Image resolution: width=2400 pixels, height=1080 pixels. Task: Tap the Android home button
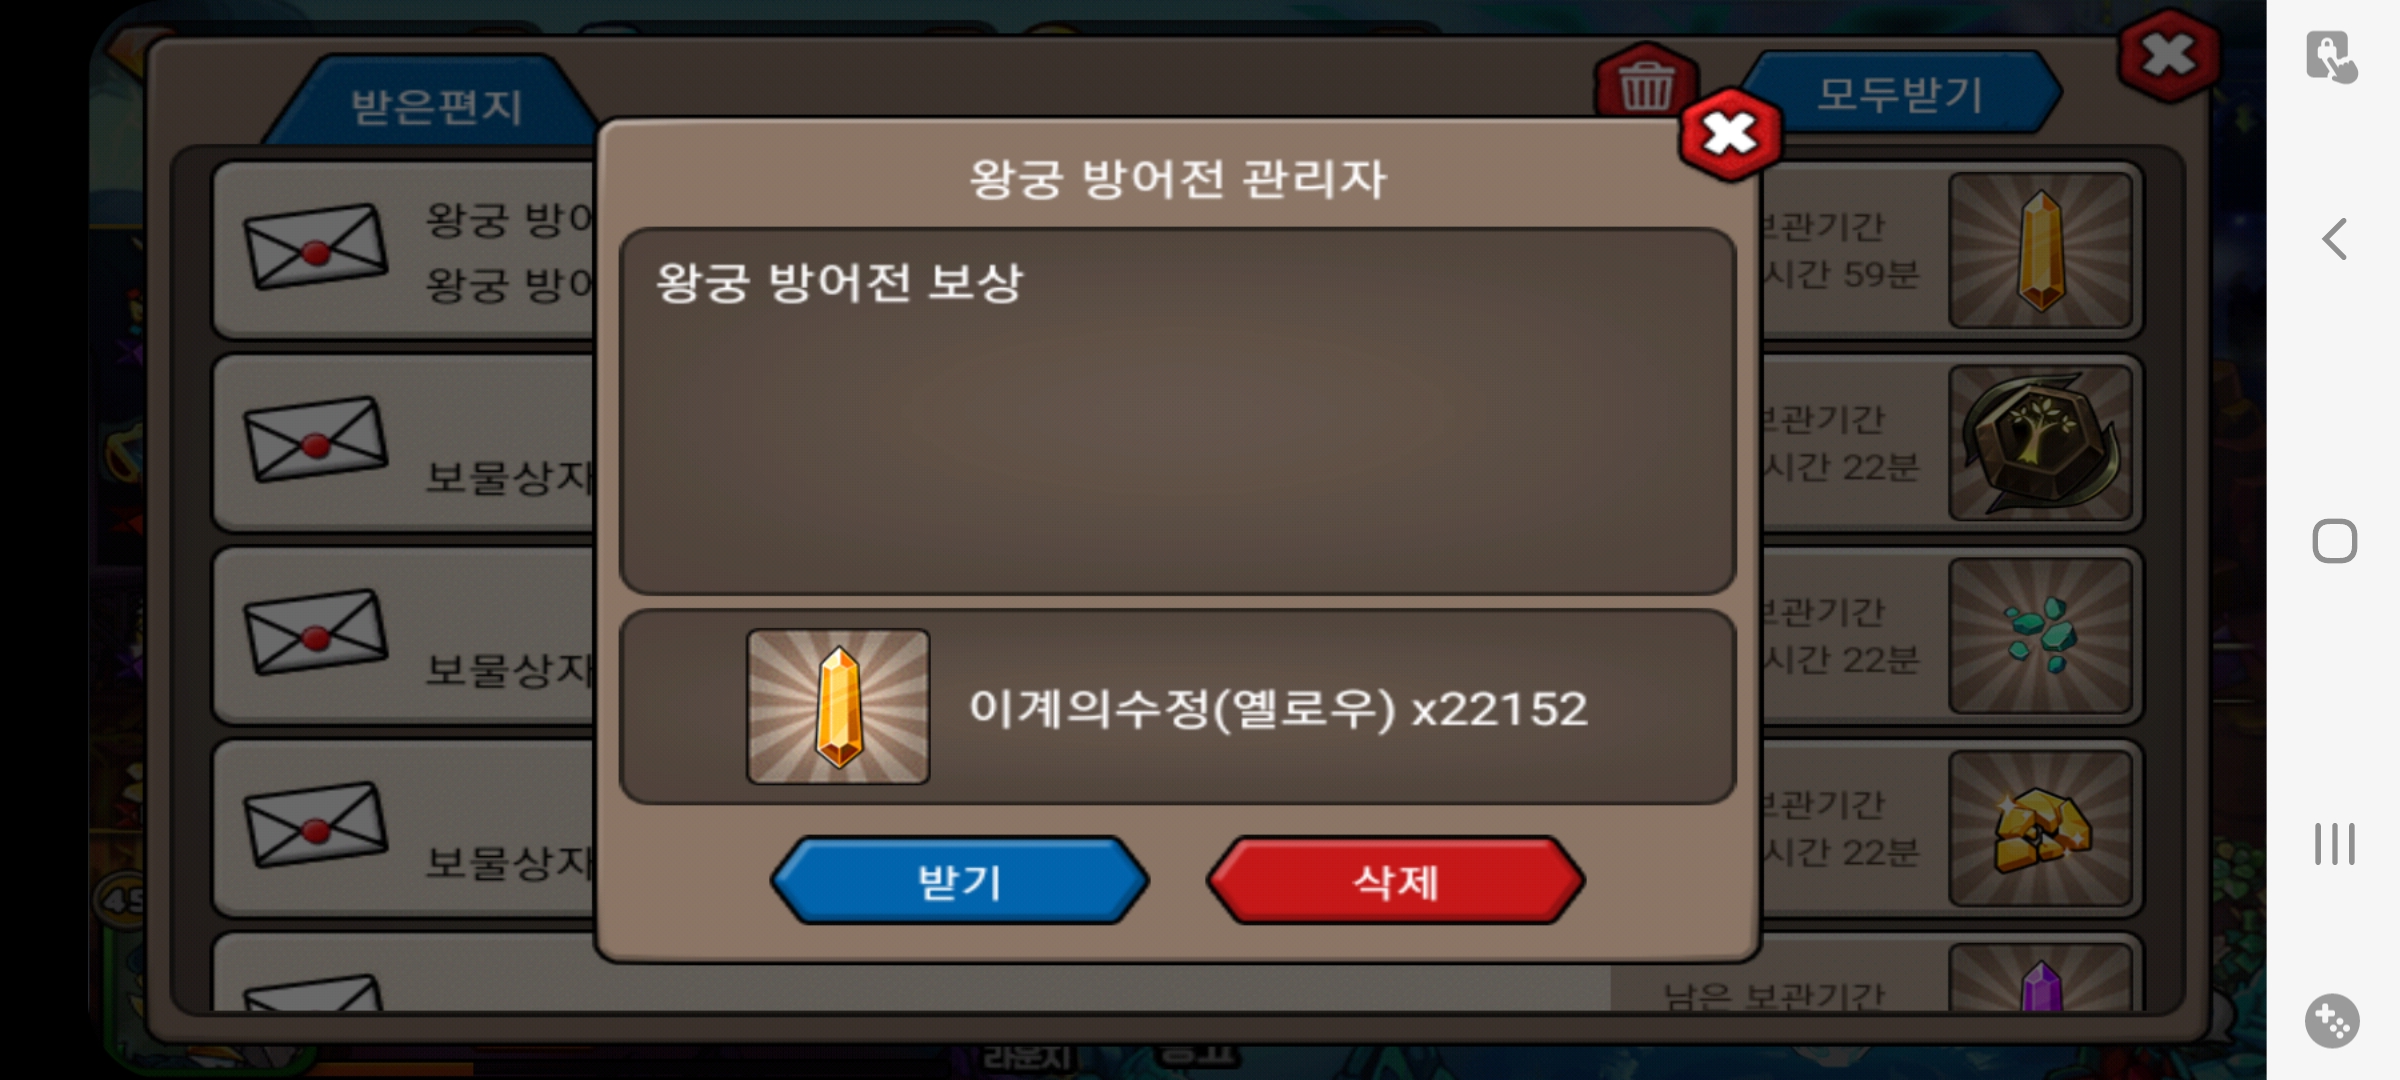pyautogui.click(x=2334, y=541)
